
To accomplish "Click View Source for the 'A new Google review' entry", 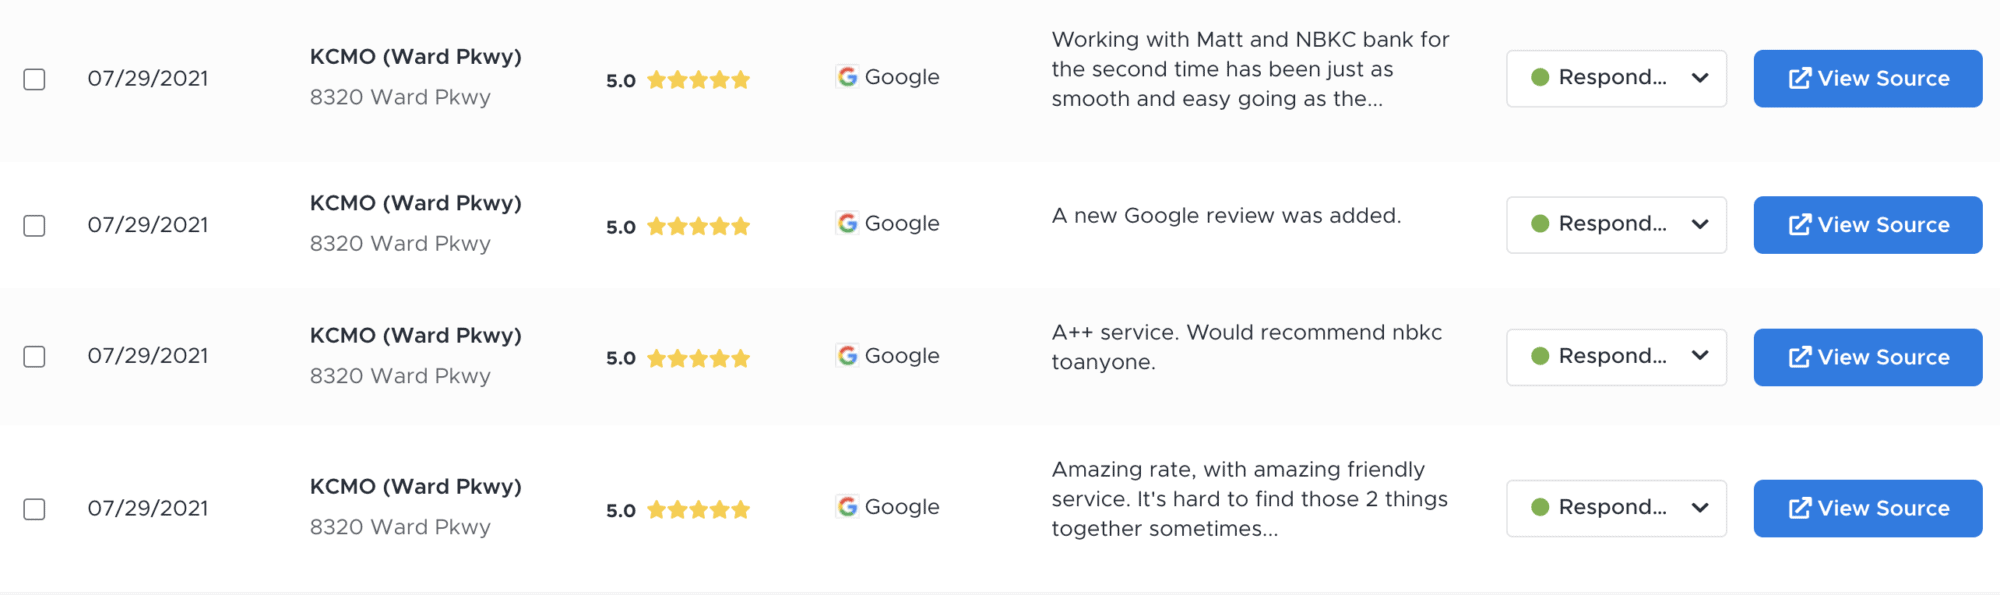I will point(1867,224).
